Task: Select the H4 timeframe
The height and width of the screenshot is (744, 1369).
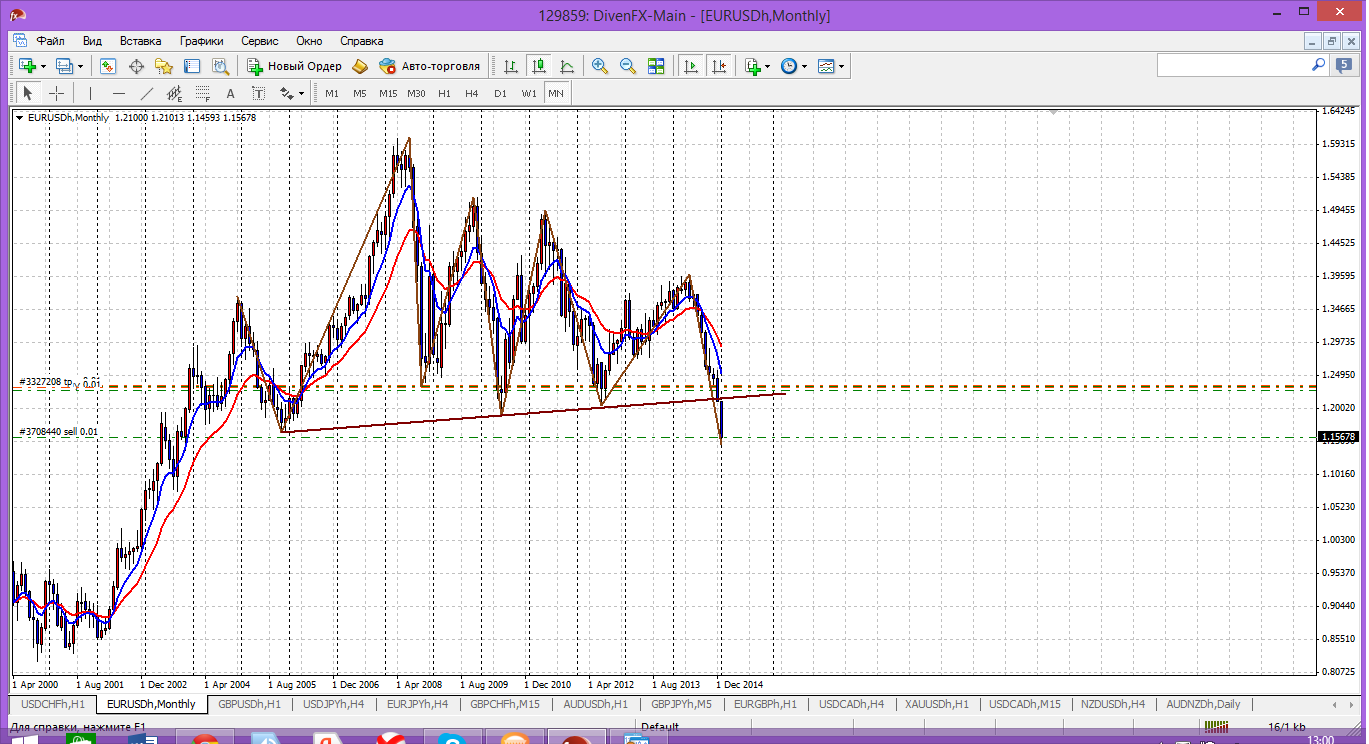Action: click(x=472, y=93)
